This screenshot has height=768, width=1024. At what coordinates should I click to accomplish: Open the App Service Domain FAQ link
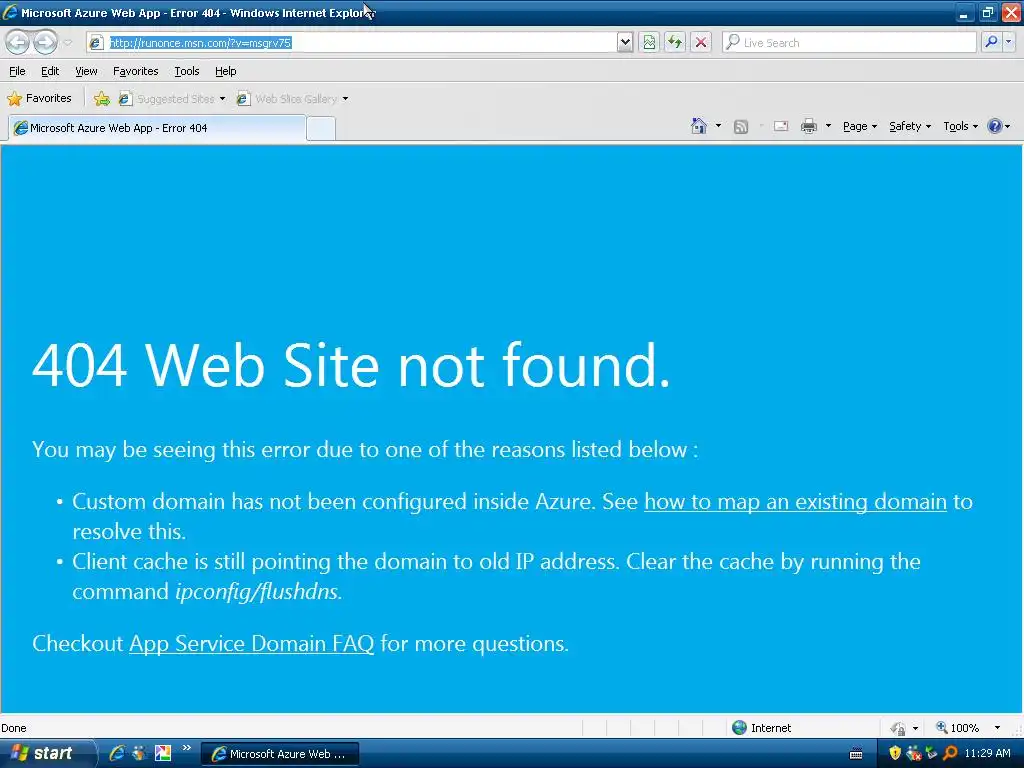(x=251, y=643)
